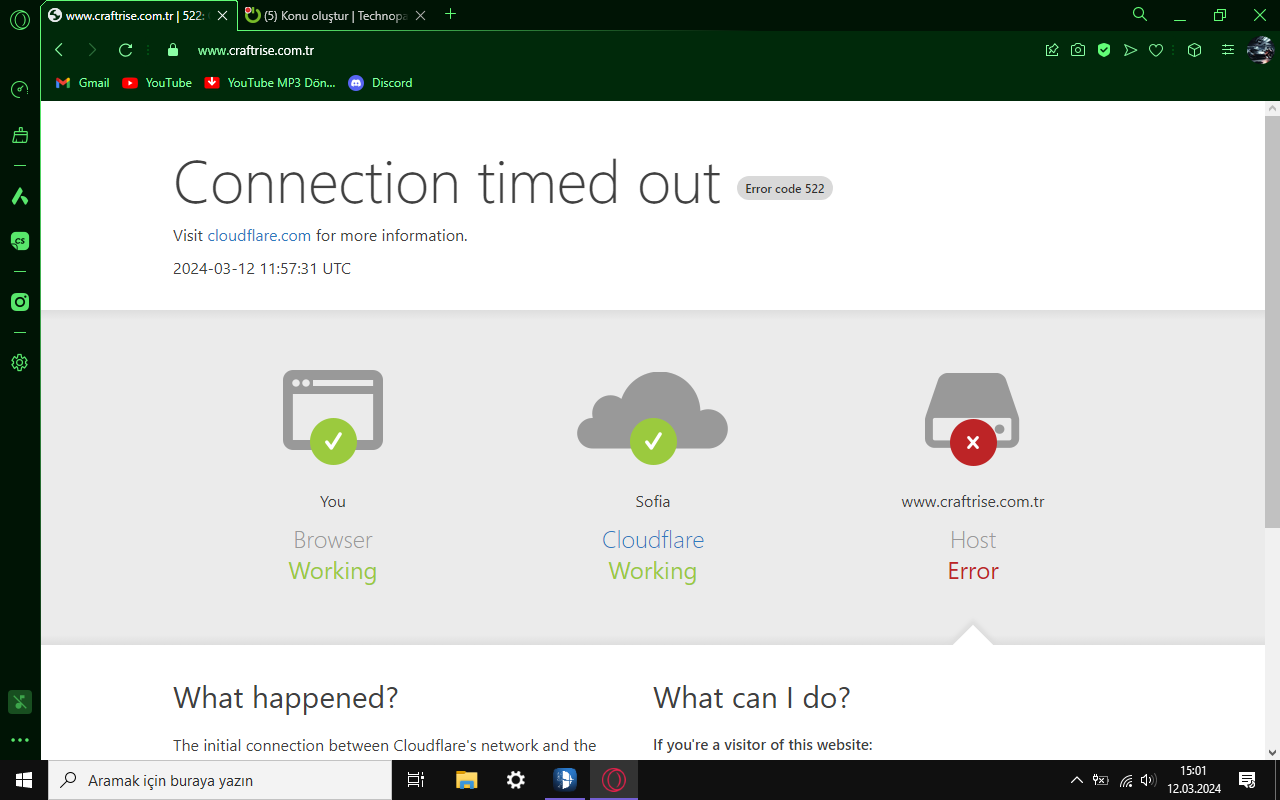Open the taskbar clock showing 15:01
The width and height of the screenshot is (1280, 800).
click(1194, 780)
